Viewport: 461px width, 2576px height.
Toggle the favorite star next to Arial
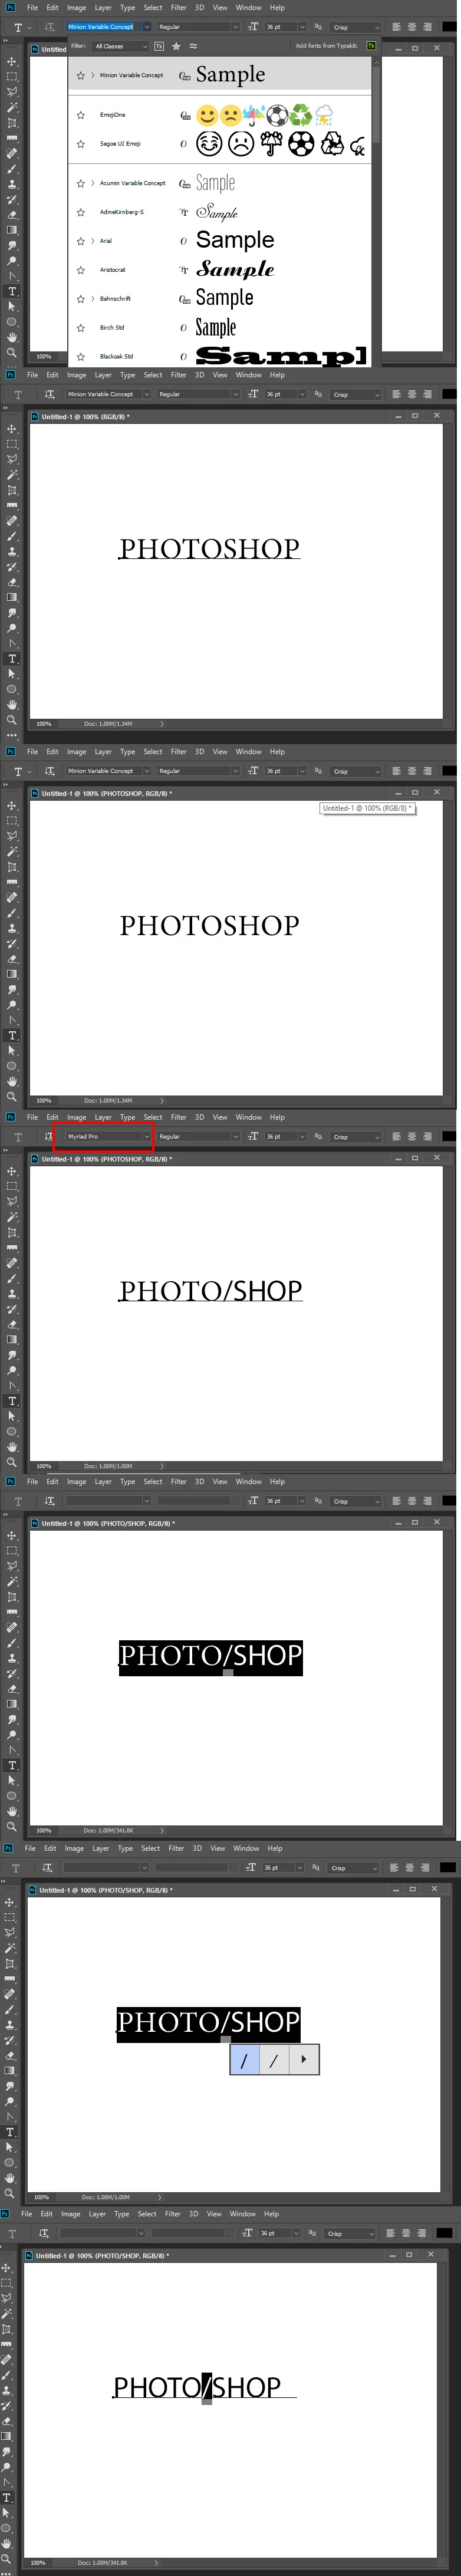[81, 241]
